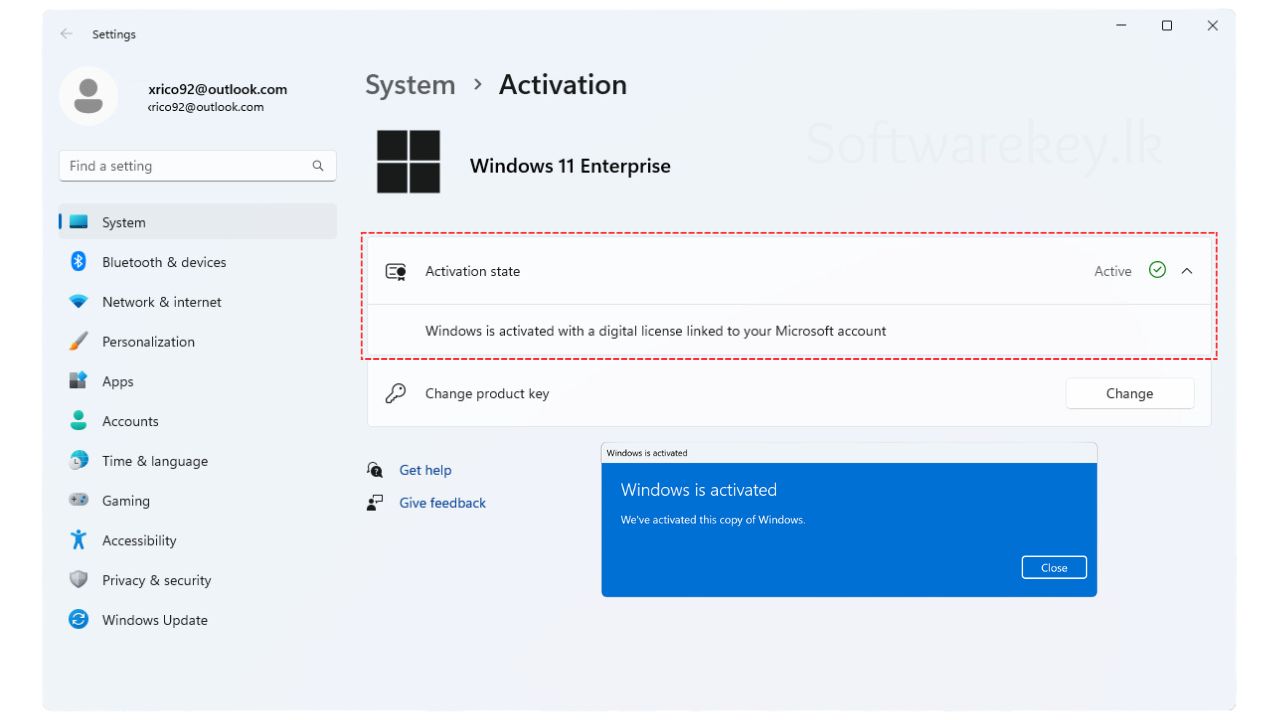
Task: Click the Personalization paintbrush icon
Action: click(78, 342)
